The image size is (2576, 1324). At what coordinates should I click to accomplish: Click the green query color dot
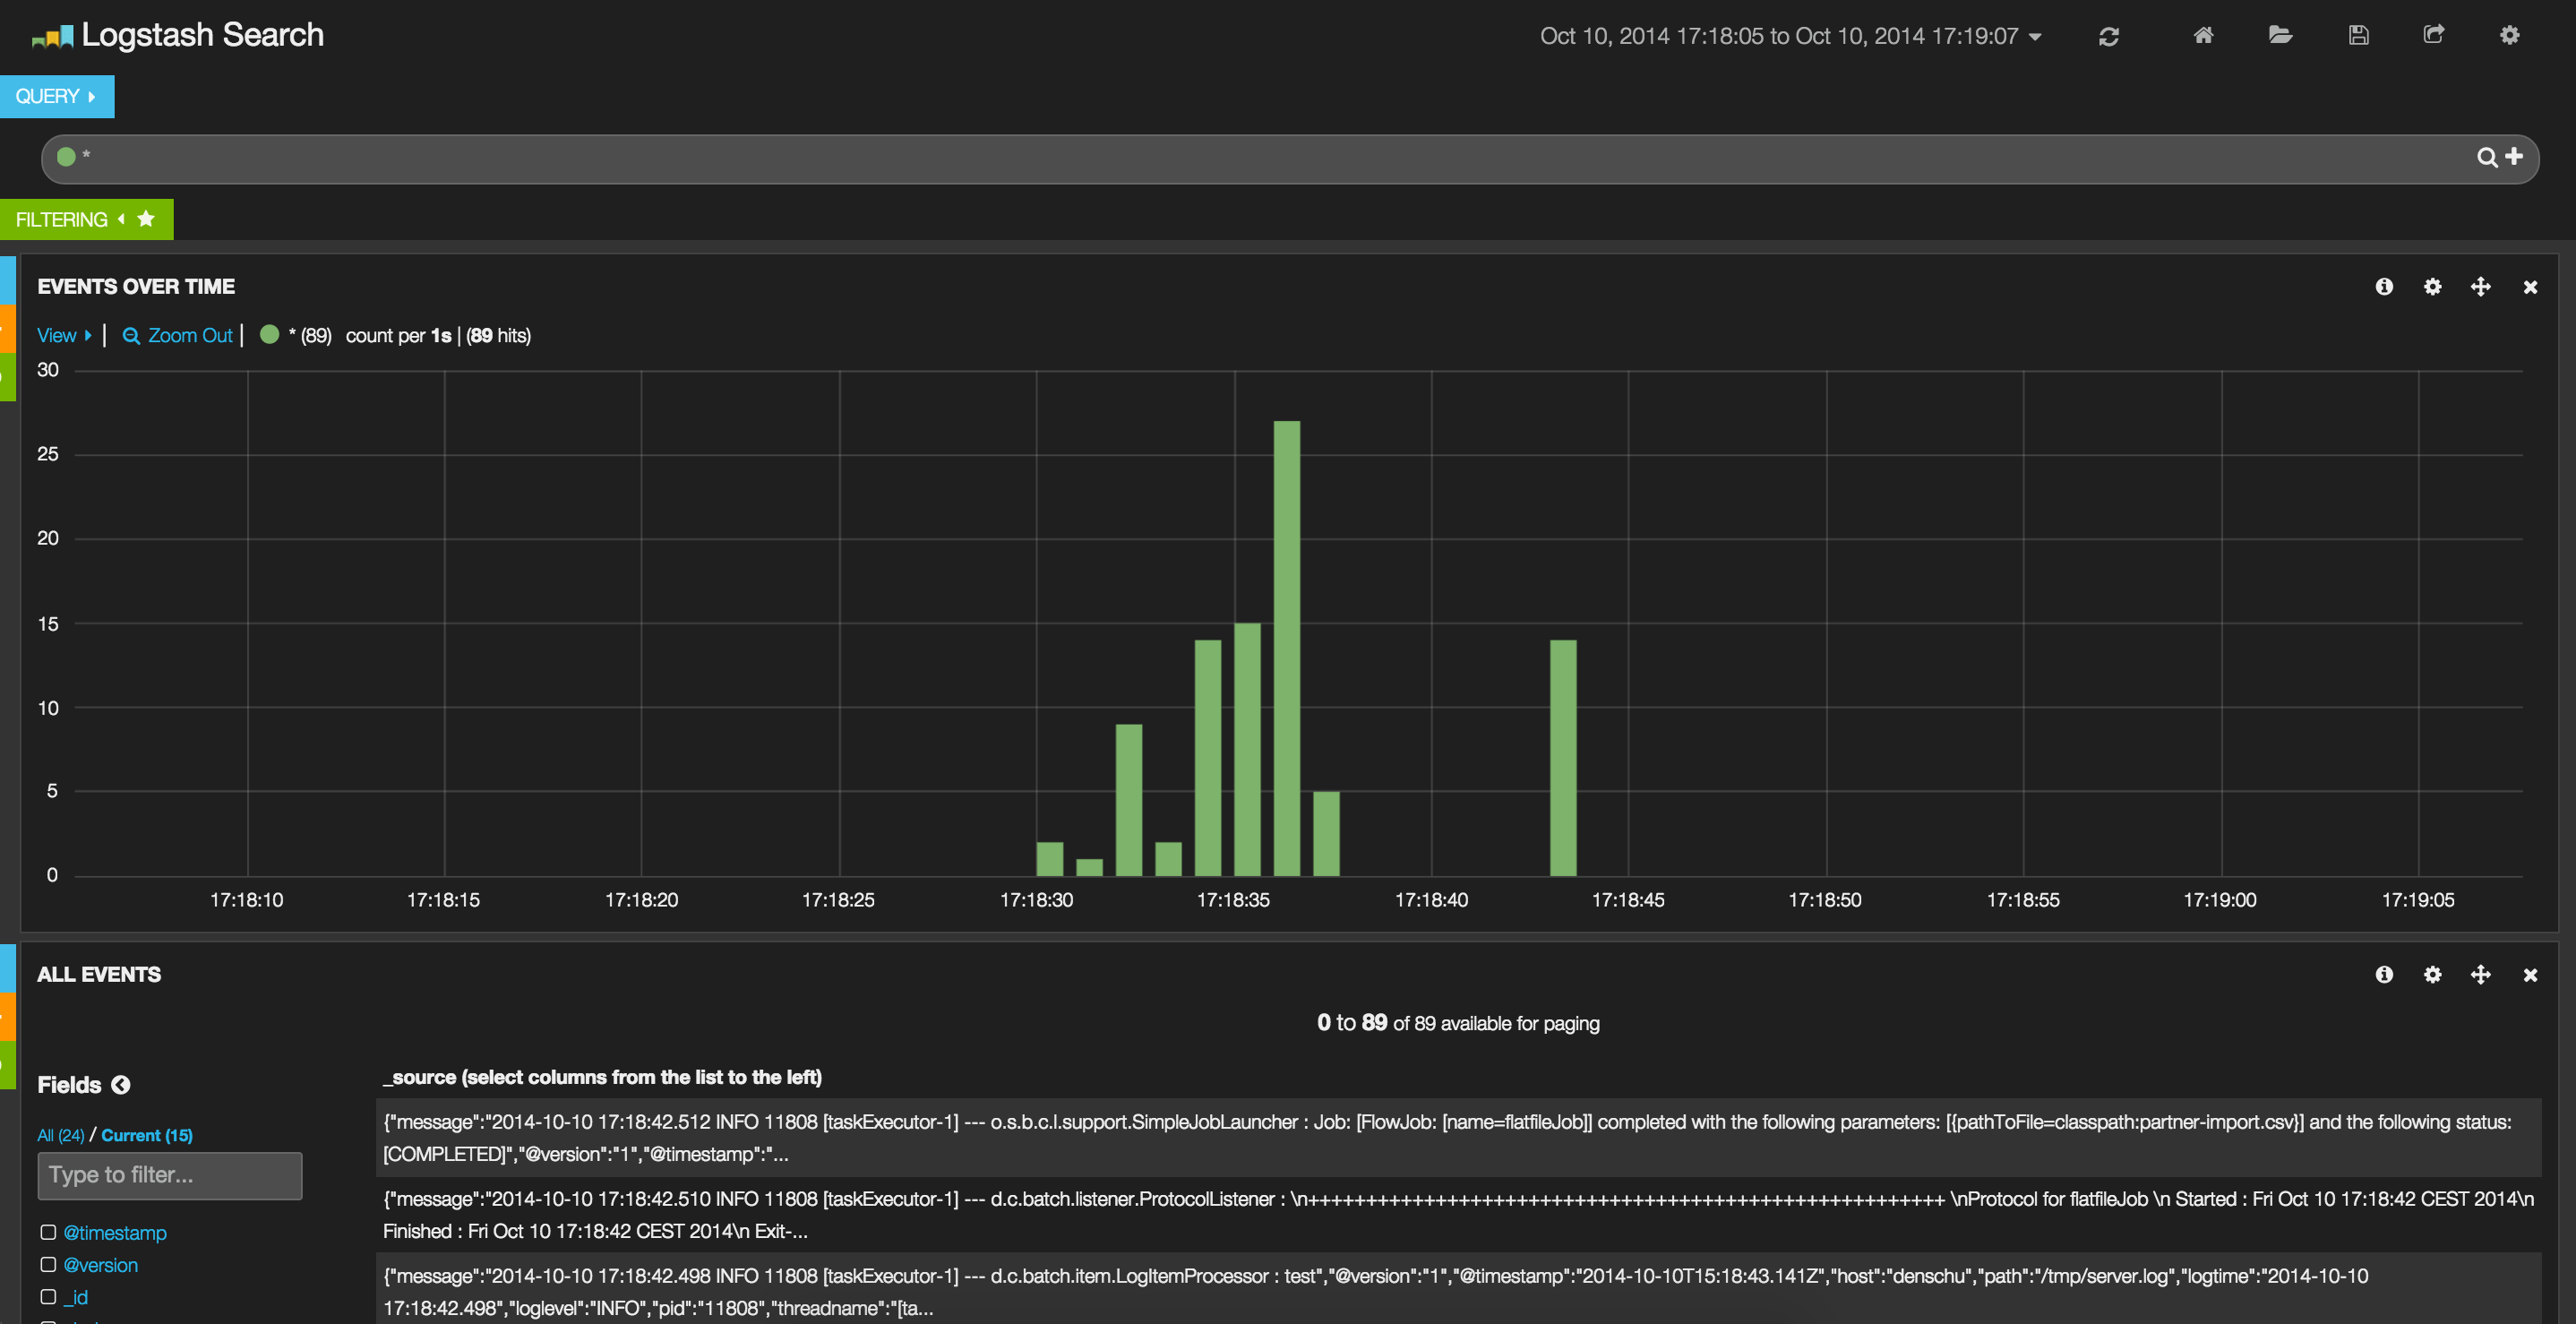pyautogui.click(x=67, y=157)
